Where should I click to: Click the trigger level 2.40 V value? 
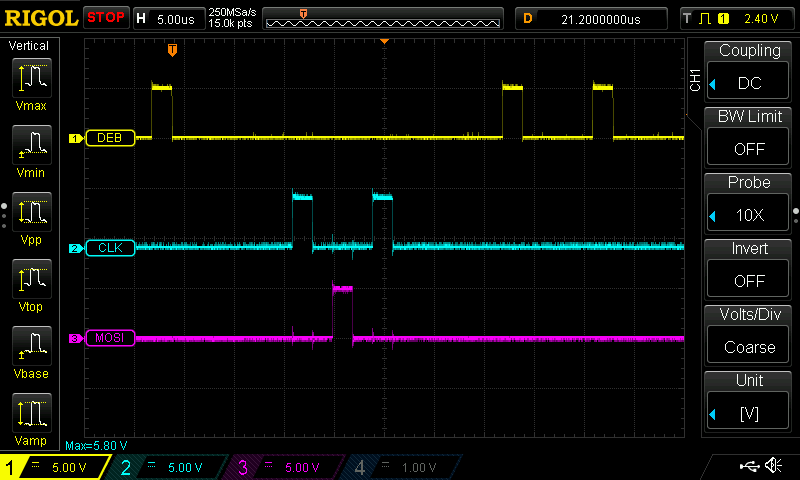(761, 19)
